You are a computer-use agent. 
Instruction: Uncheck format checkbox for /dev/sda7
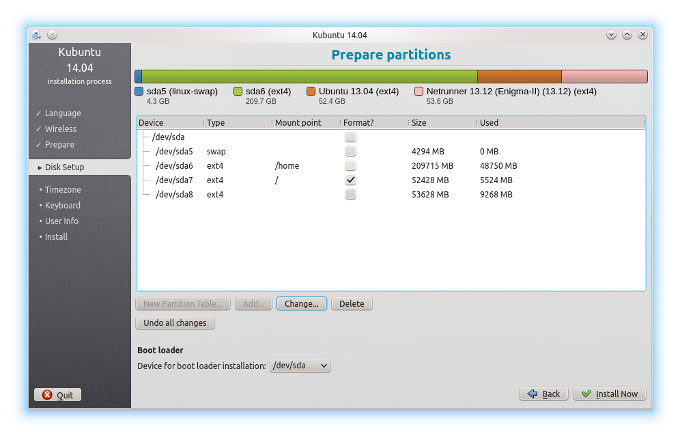click(350, 180)
